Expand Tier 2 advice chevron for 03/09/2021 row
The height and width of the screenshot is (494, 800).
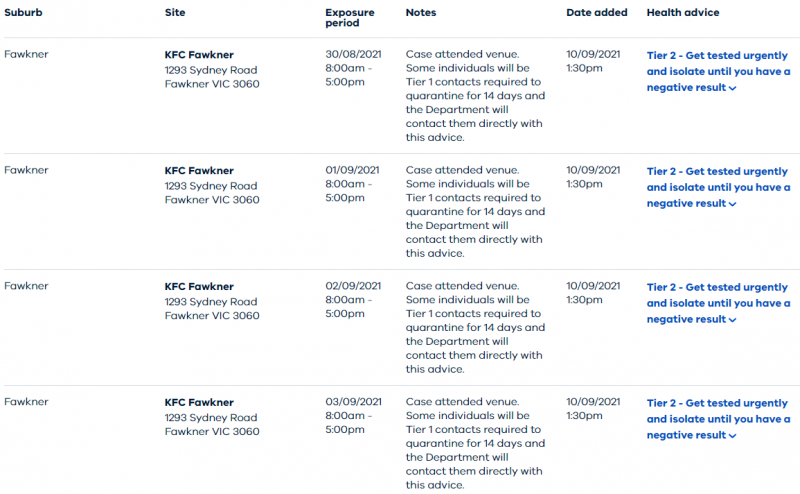pyautogui.click(x=733, y=436)
